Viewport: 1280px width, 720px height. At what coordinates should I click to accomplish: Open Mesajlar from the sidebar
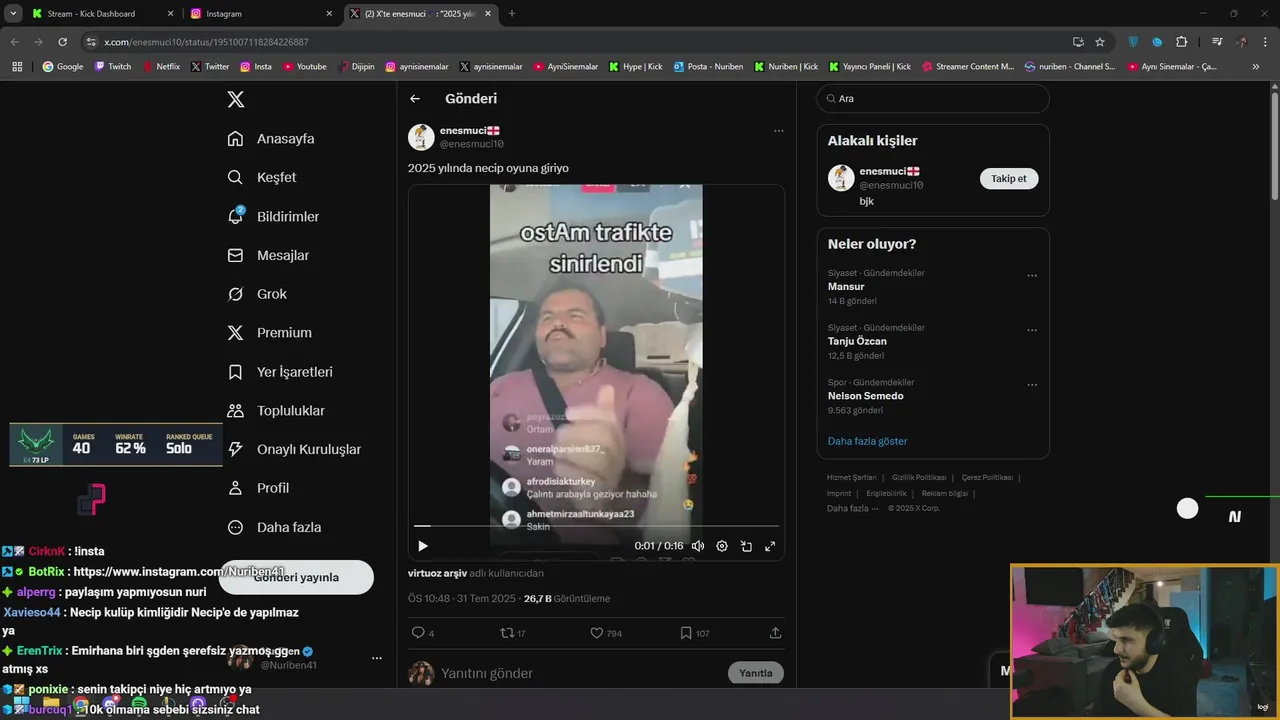(268, 255)
